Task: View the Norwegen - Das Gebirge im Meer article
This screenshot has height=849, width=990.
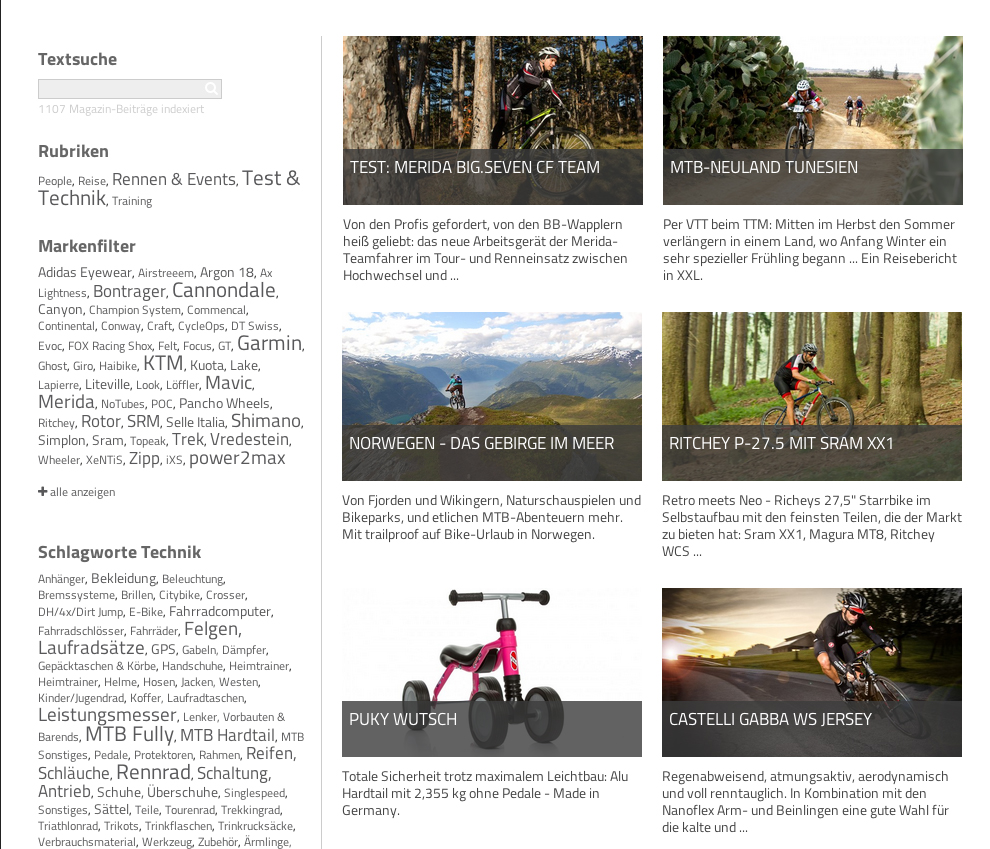Action: coord(492,396)
